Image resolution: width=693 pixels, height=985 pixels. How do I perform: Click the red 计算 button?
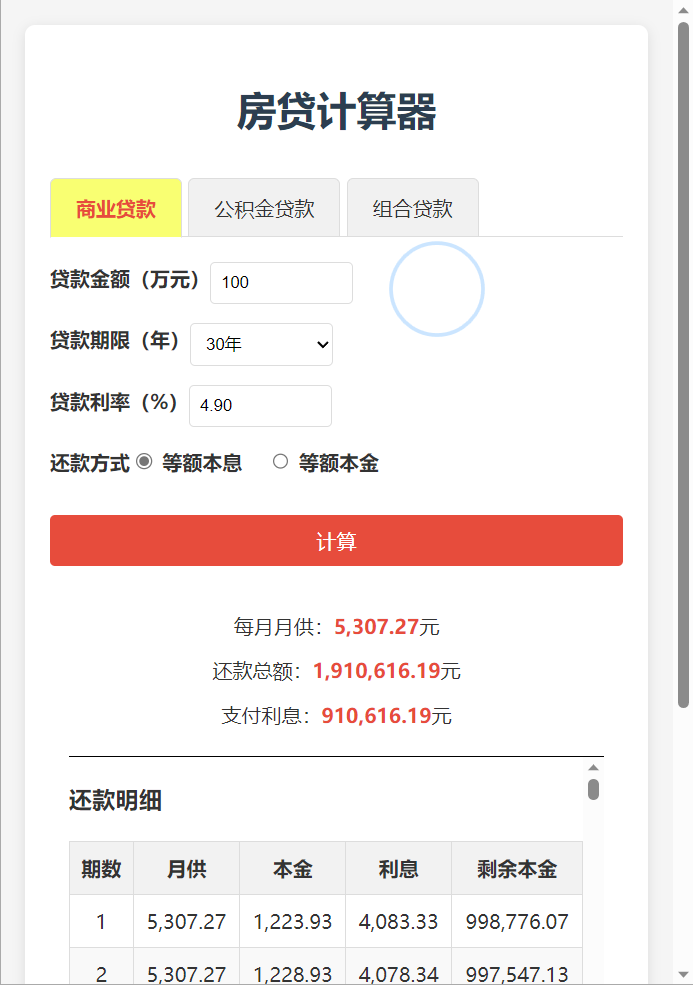coord(336,541)
